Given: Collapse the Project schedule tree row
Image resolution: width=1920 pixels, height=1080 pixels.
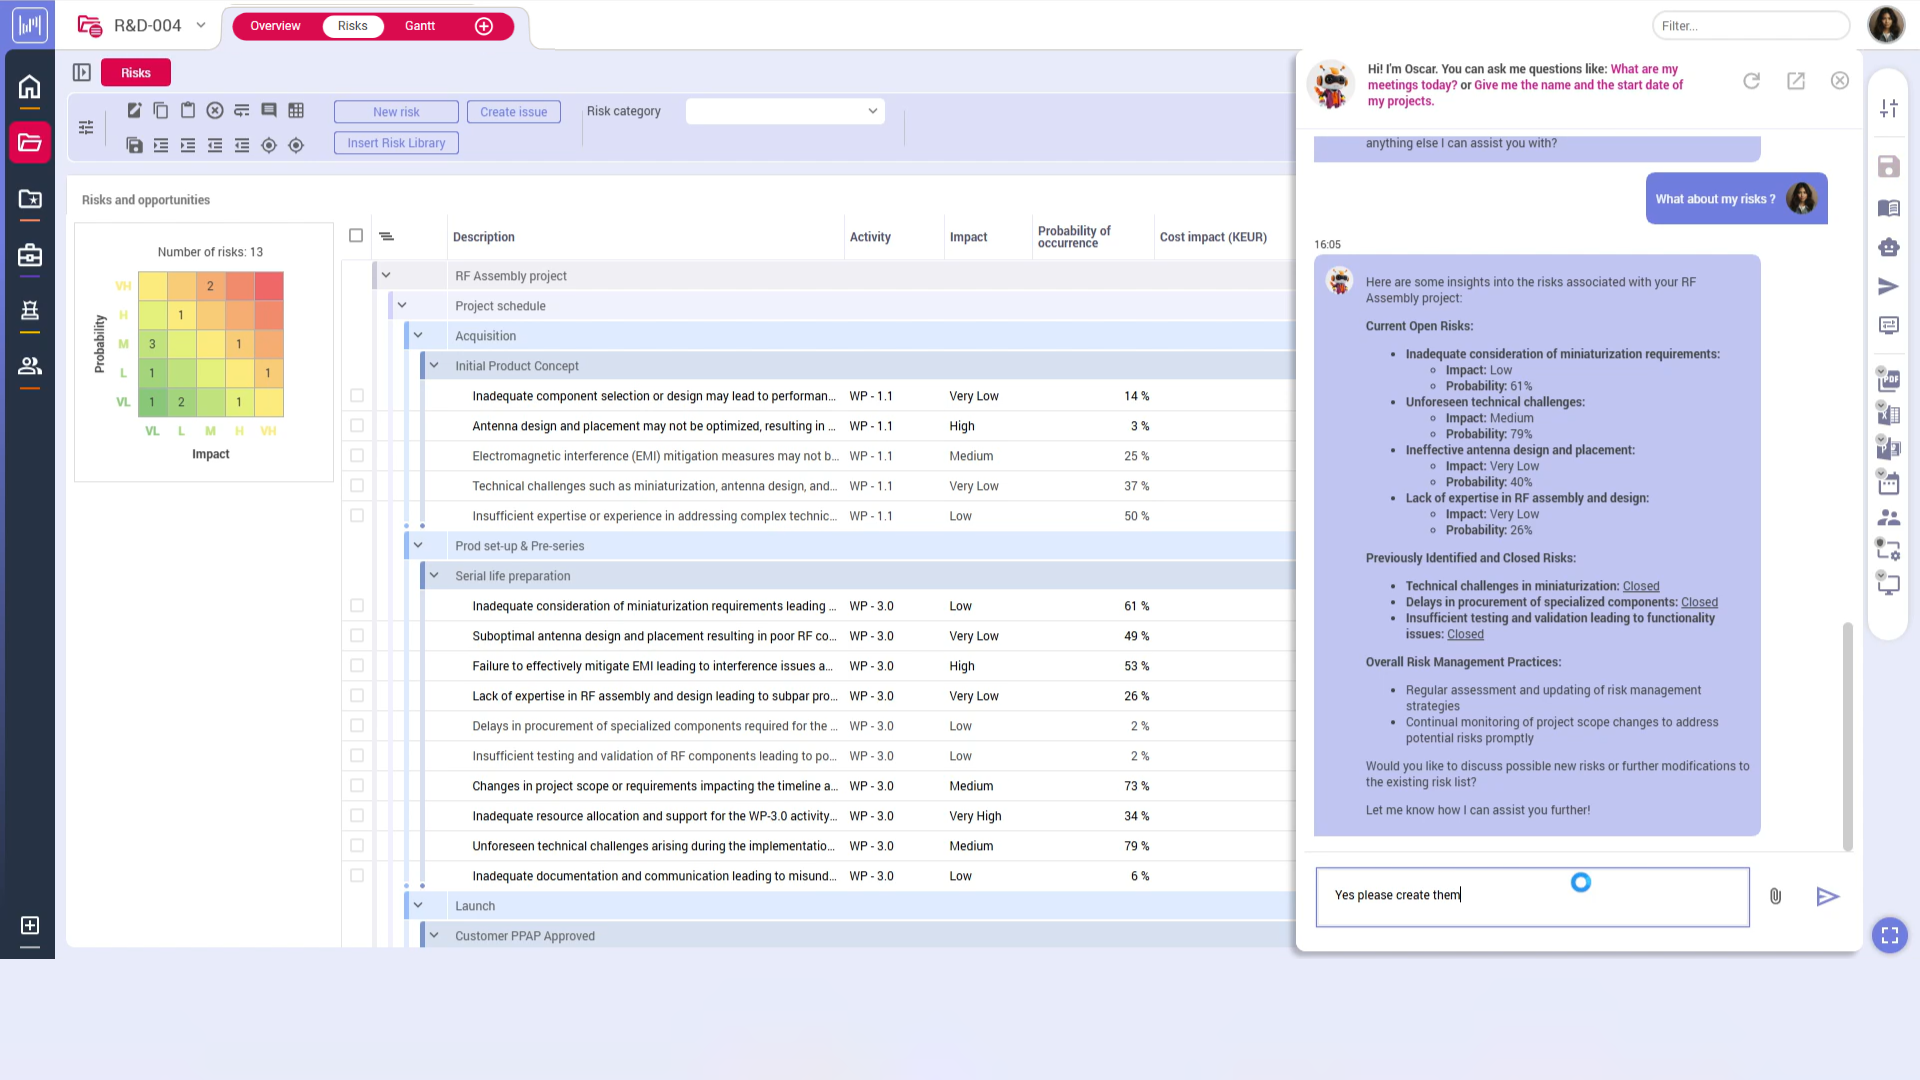Looking at the screenshot, I should pos(402,306).
